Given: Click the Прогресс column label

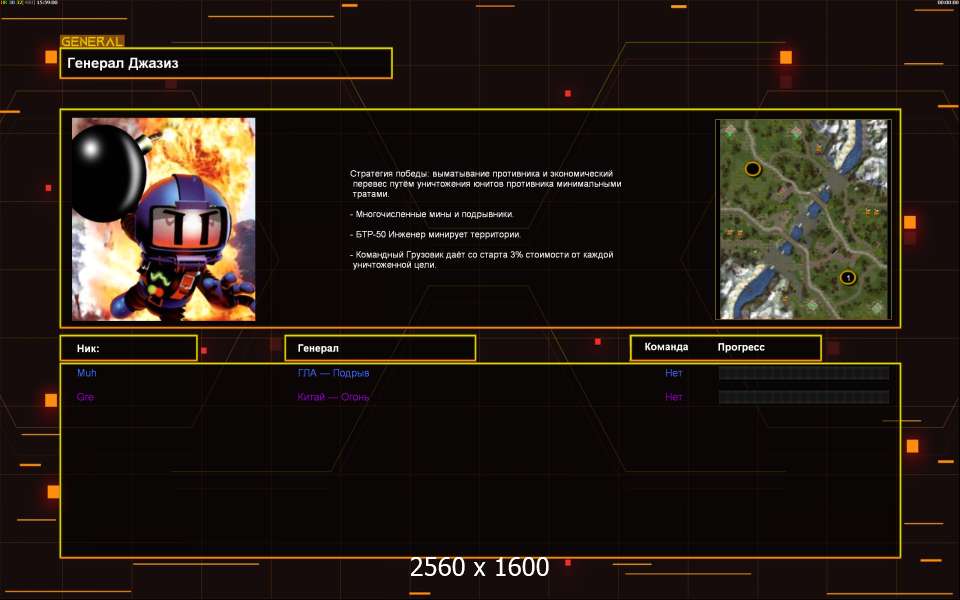Looking at the screenshot, I should (x=741, y=347).
